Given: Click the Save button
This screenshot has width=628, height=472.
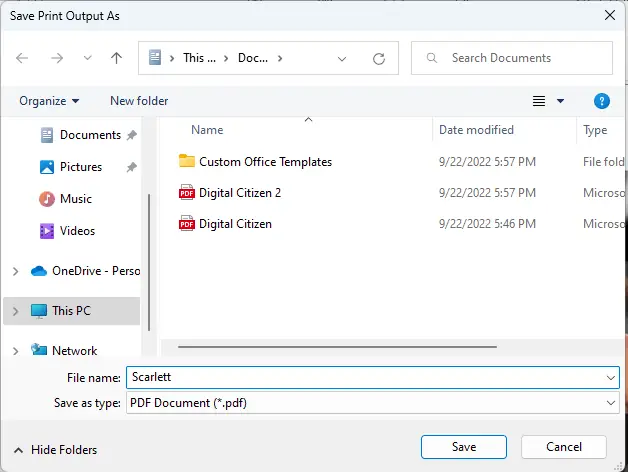Looking at the screenshot, I should [464, 447].
